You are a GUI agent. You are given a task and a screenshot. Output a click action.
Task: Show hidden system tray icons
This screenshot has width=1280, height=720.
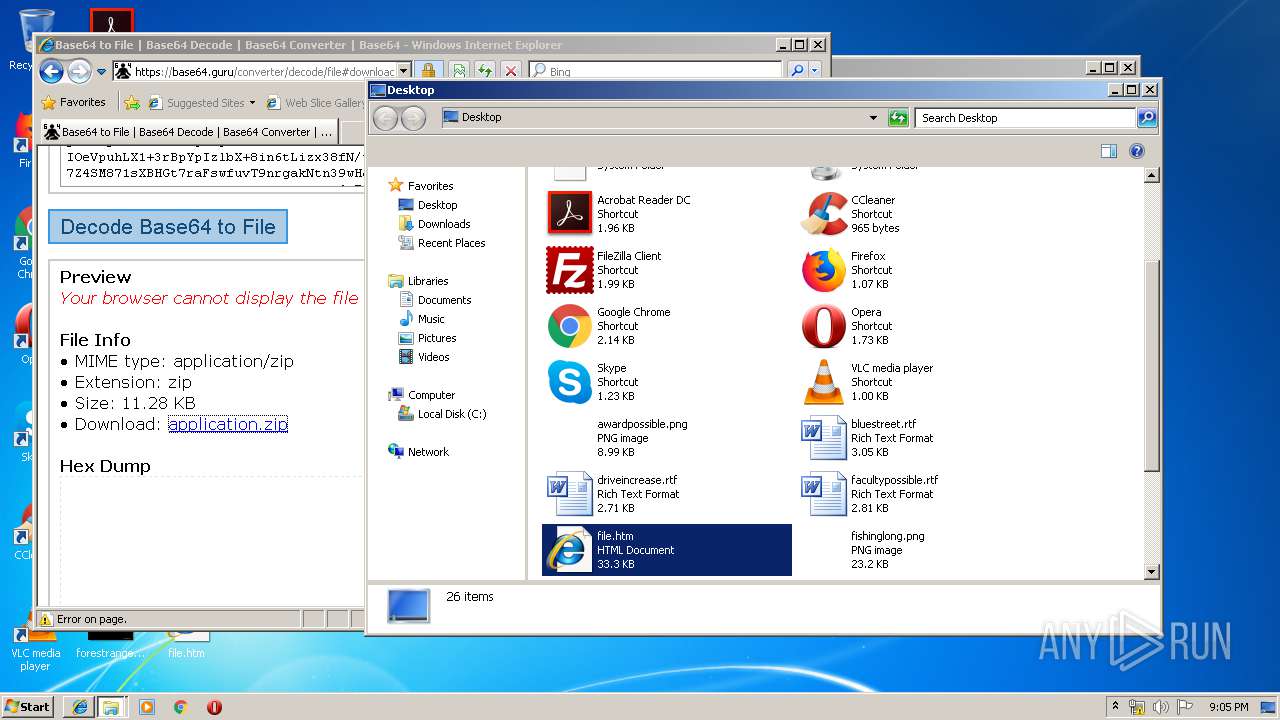1115,707
